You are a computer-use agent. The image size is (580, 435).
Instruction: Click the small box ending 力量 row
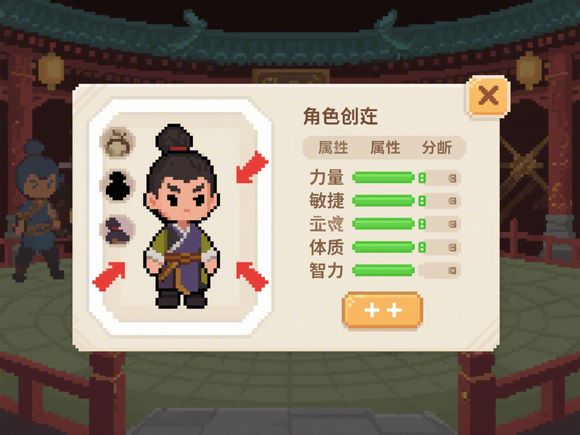pos(452,179)
